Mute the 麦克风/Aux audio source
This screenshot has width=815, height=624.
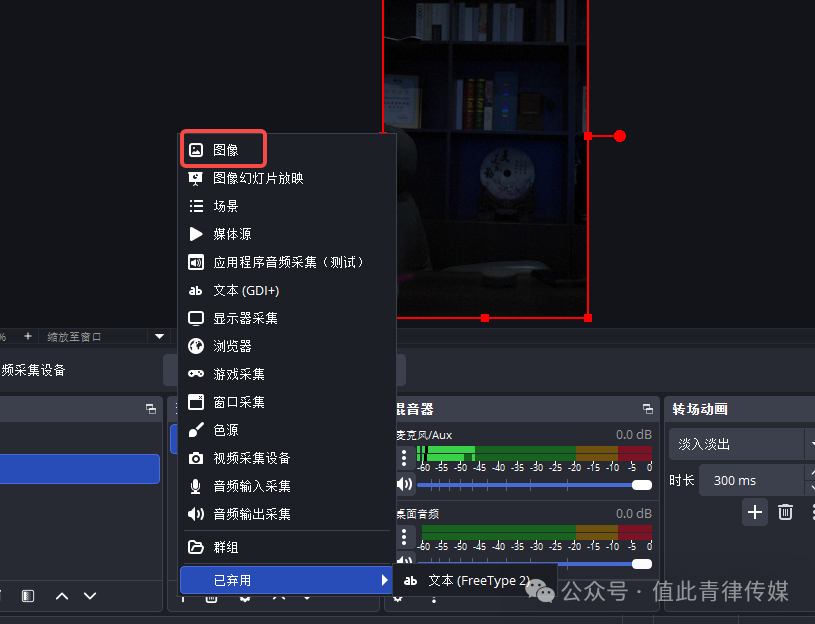pyautogui.click(x=406, y=485)
